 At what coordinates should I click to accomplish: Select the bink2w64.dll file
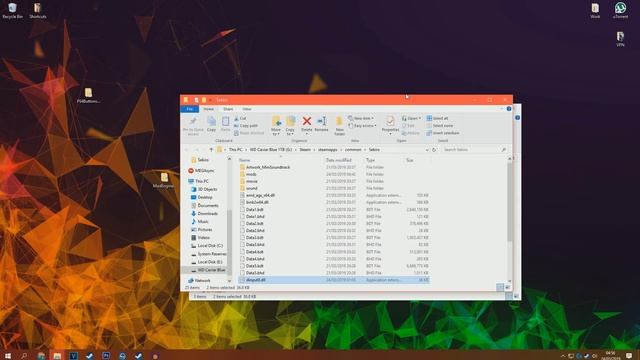(x=257, y=202)
